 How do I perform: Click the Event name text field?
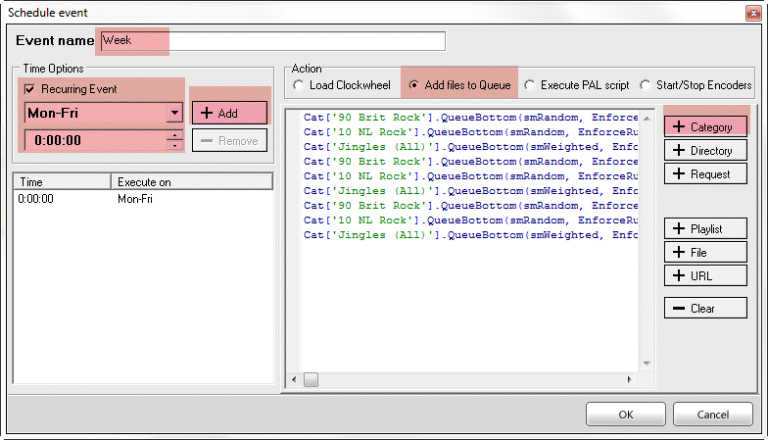pyautogui.click(x=272, y=41)
